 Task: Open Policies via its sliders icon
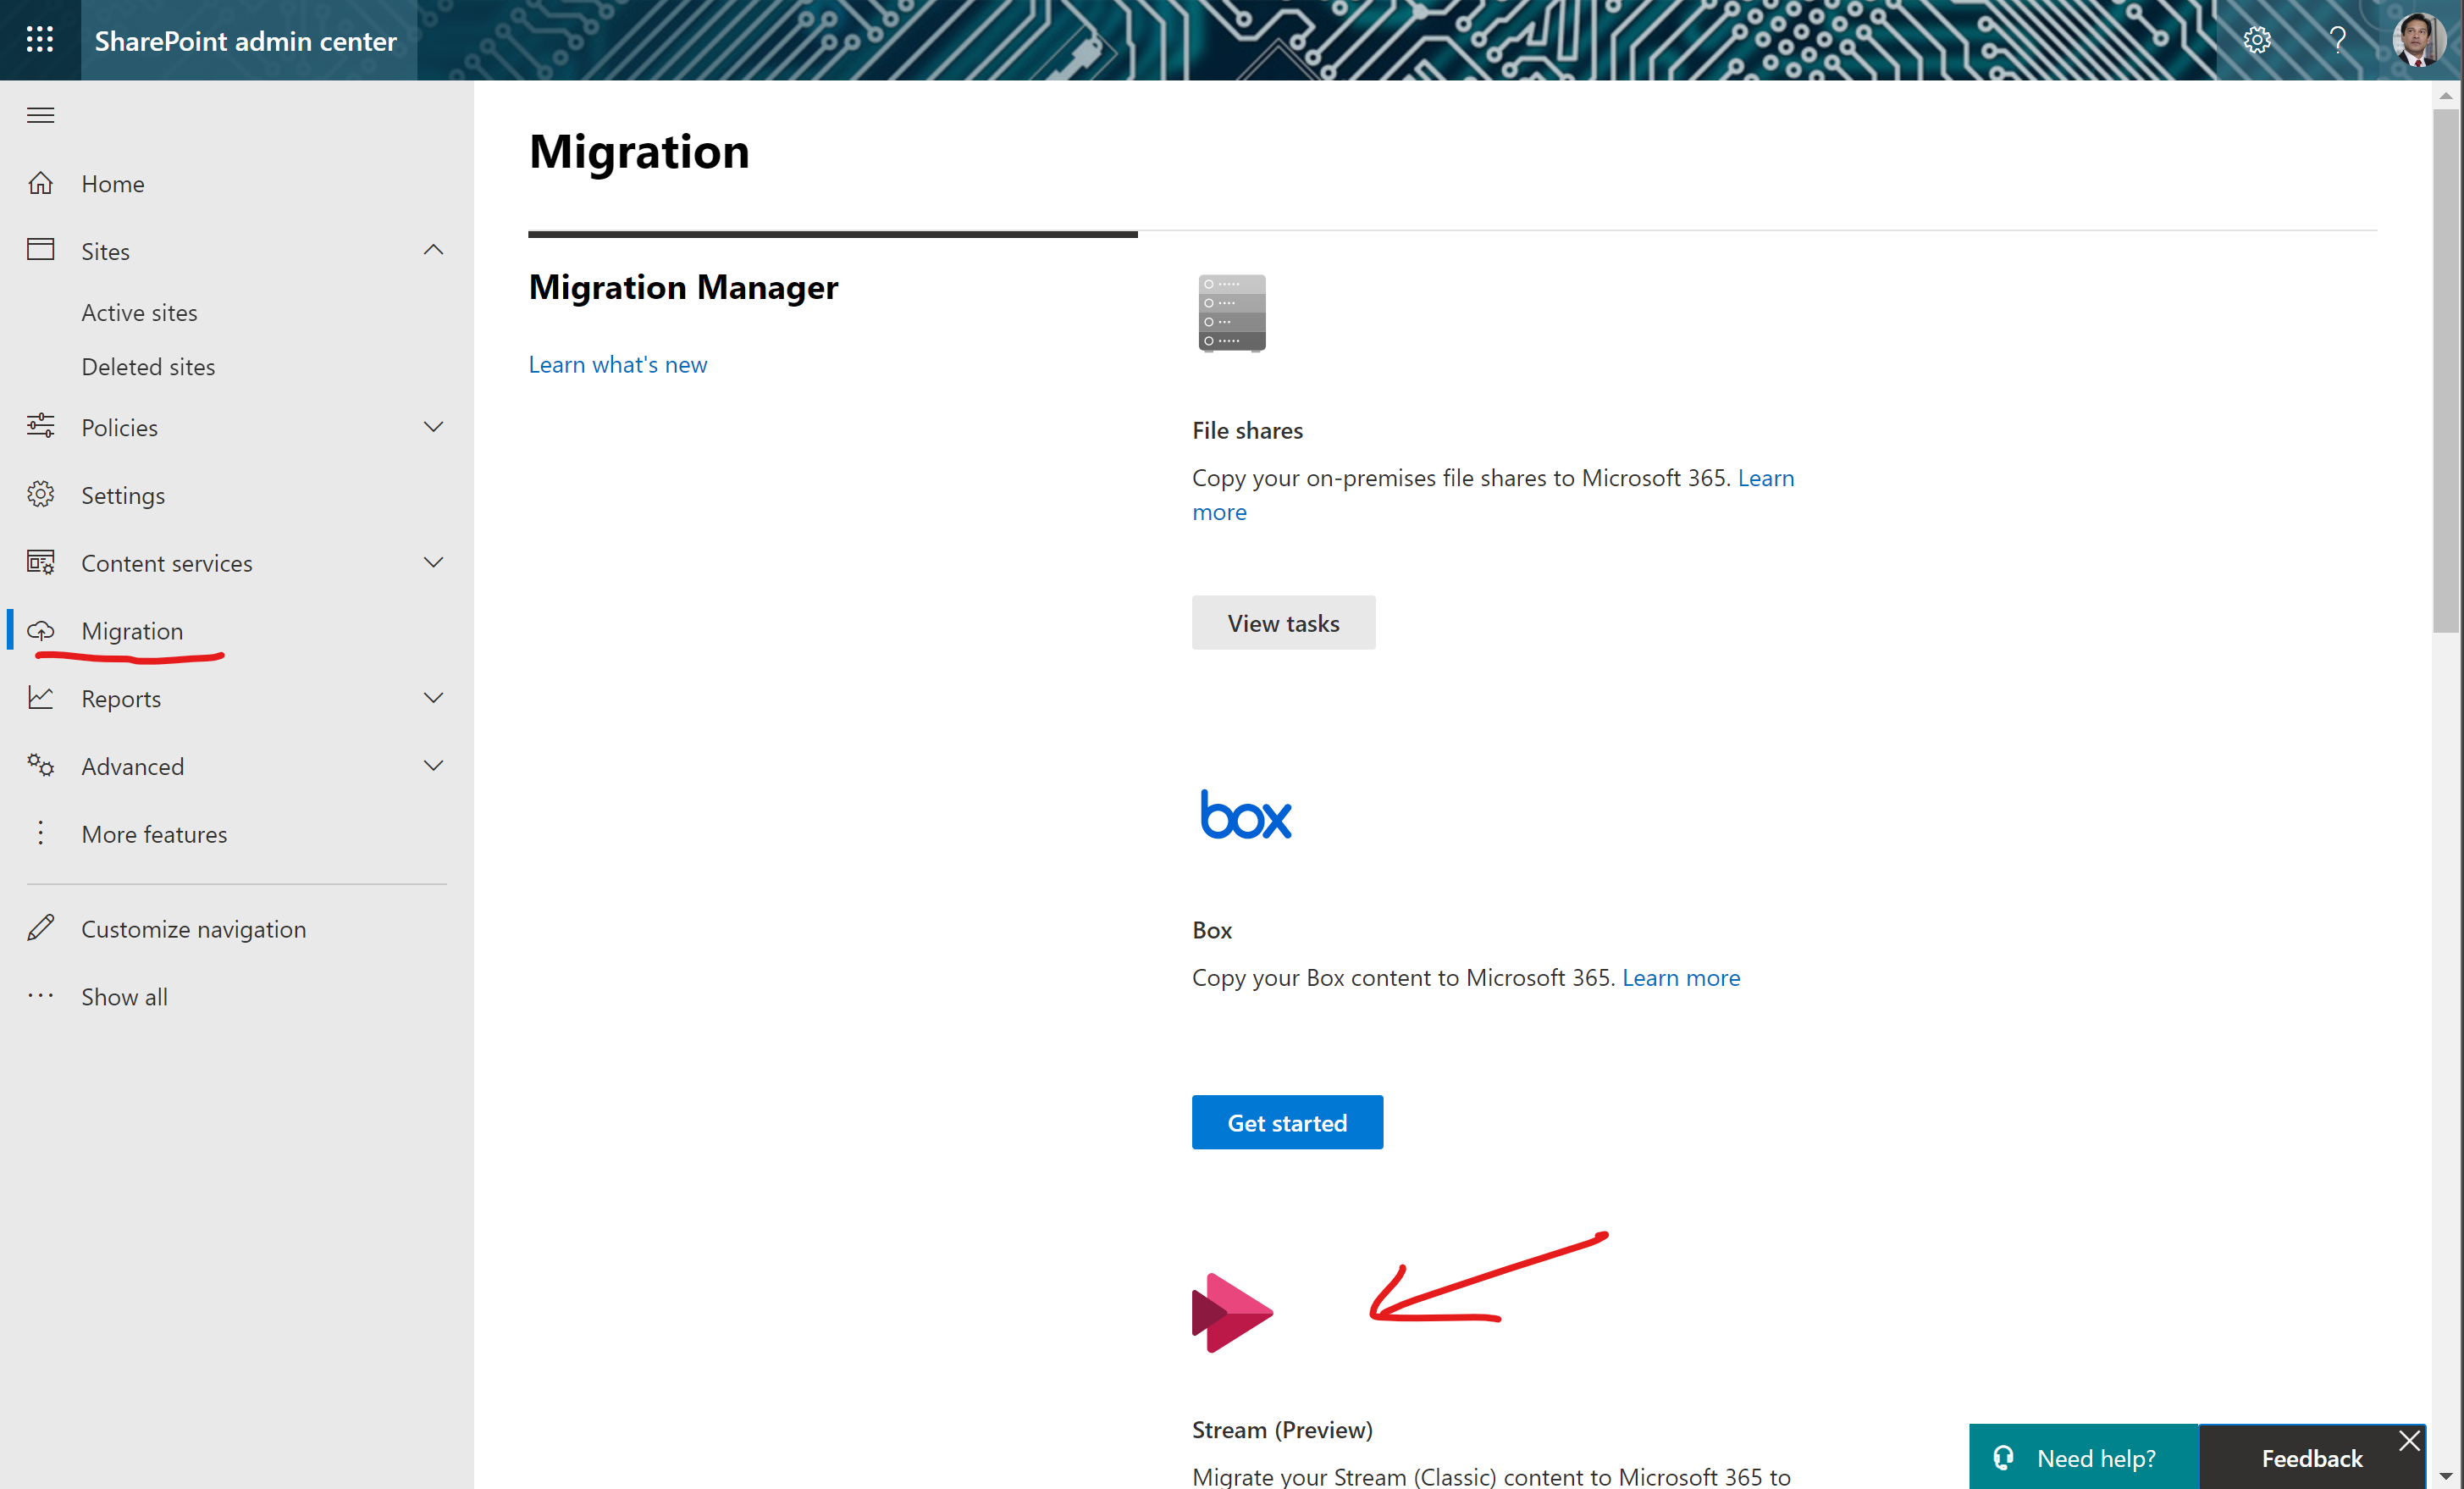(41, 426)
